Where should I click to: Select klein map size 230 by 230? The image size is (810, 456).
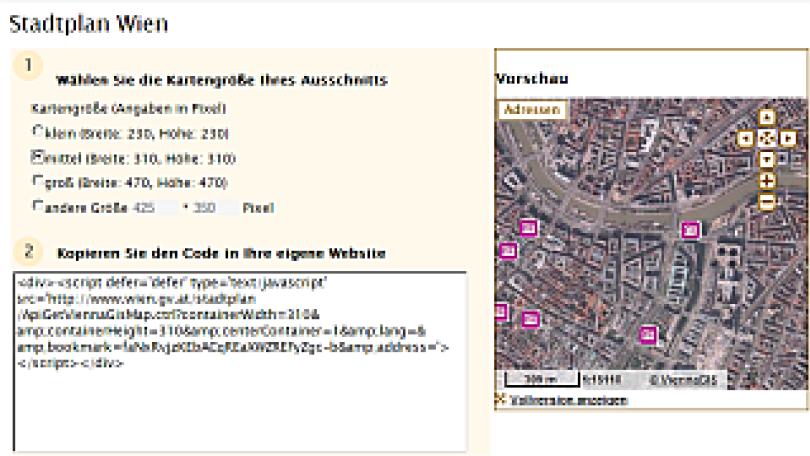[x=38, y=131]
